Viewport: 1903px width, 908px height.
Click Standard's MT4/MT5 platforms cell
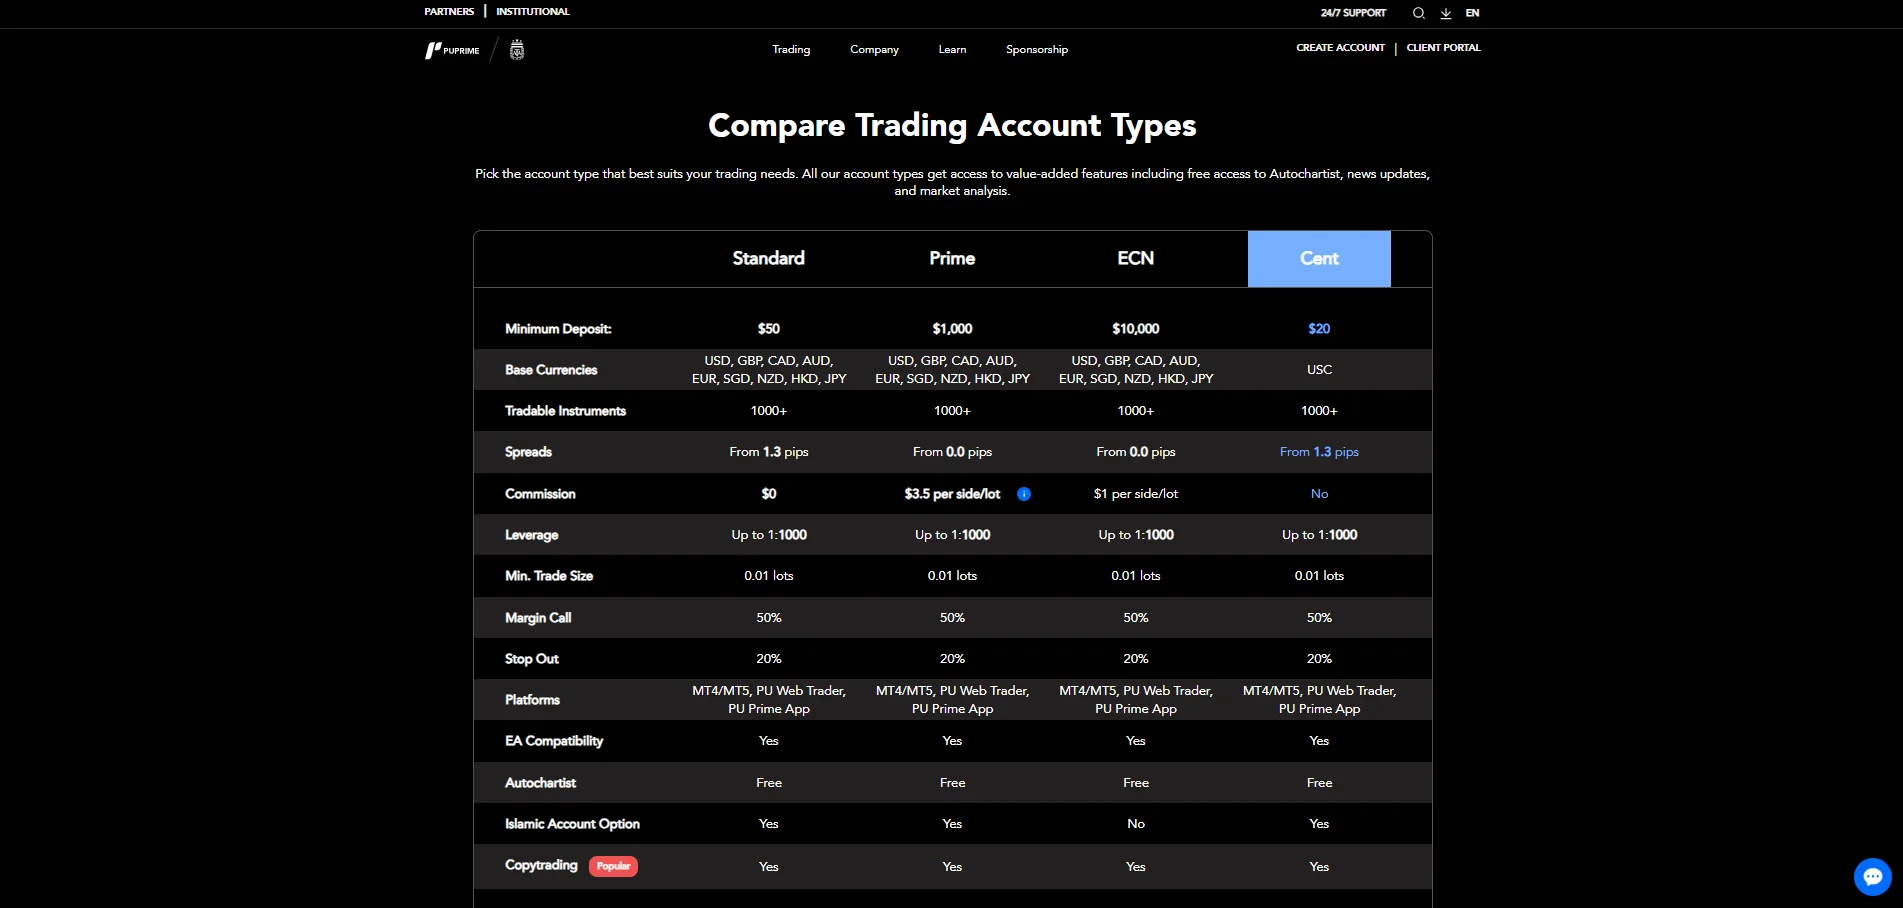click(768, 700)
